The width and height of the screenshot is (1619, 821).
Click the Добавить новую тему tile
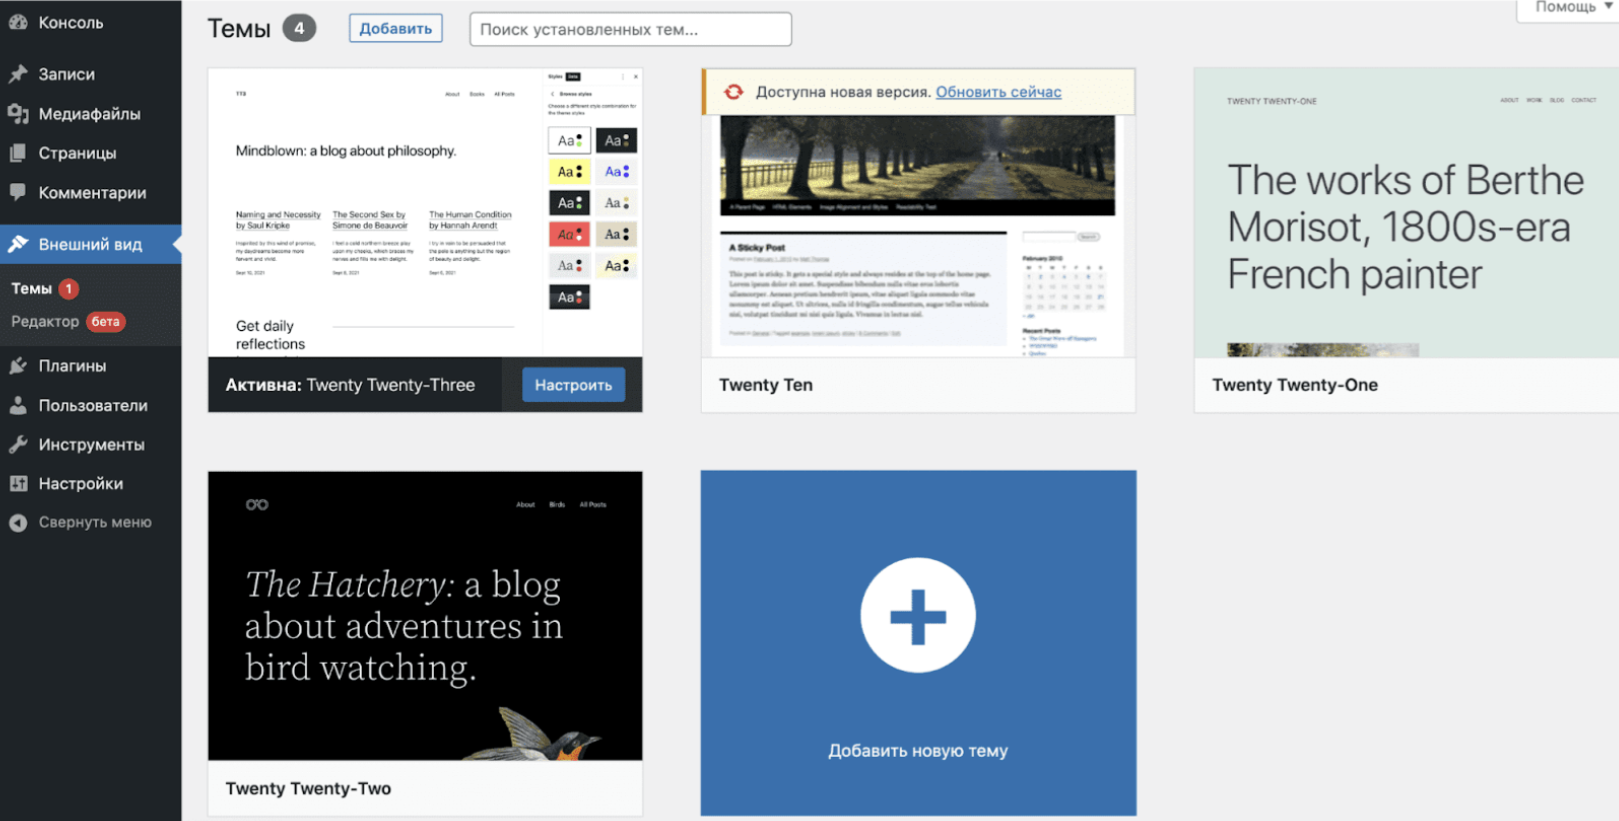[918, 643]
